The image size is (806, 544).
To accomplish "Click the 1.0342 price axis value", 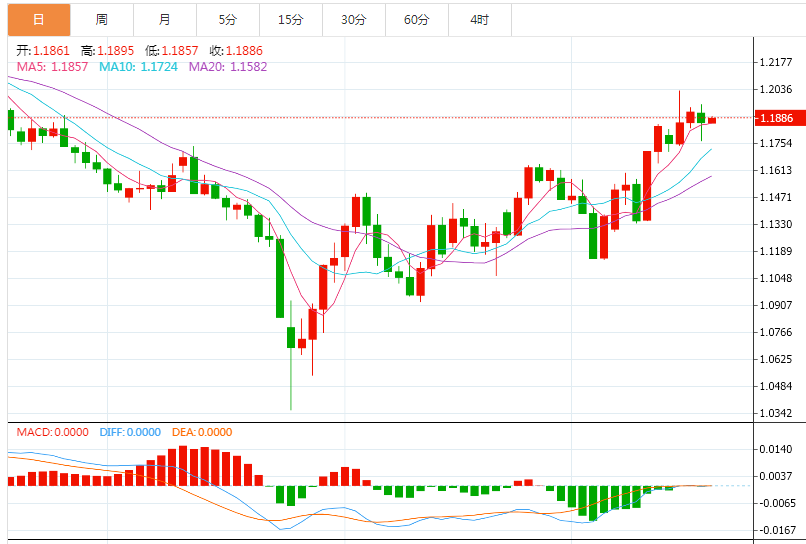I will click(776, 413).
